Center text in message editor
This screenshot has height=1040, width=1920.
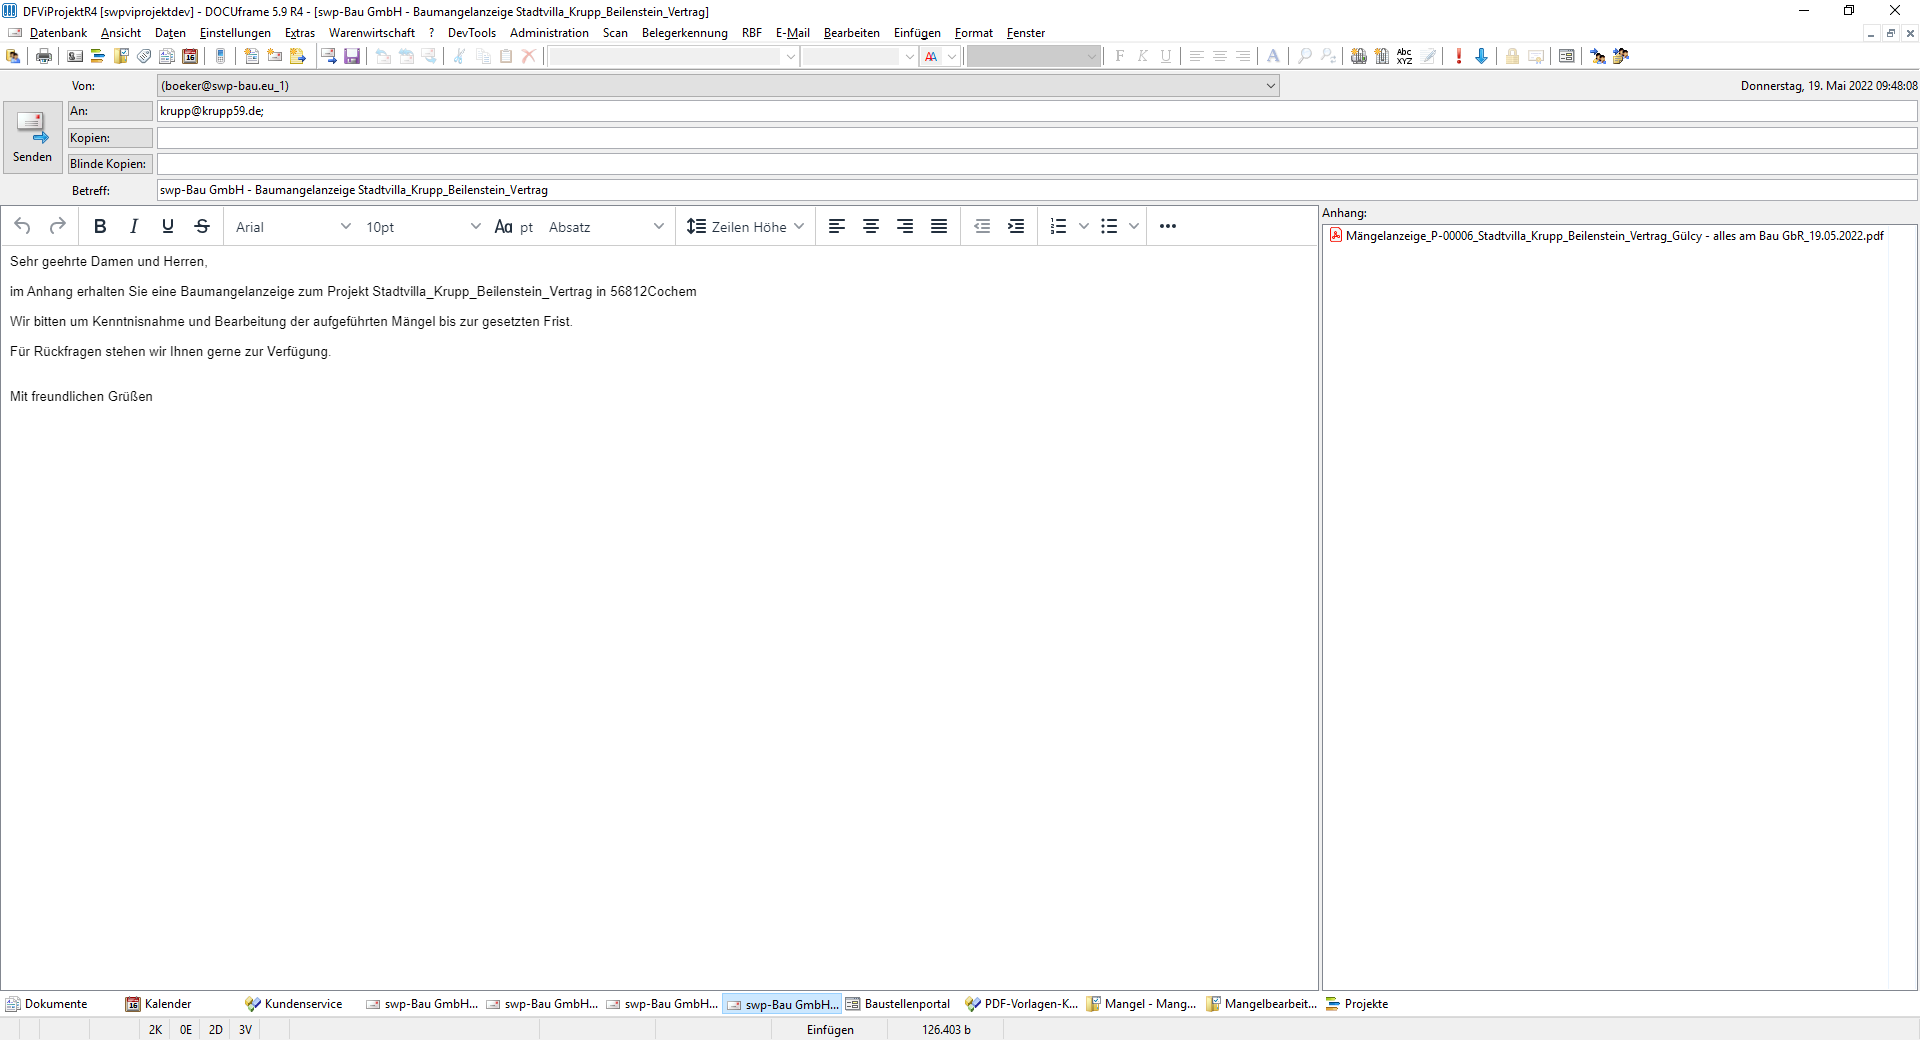coord(871,226)
